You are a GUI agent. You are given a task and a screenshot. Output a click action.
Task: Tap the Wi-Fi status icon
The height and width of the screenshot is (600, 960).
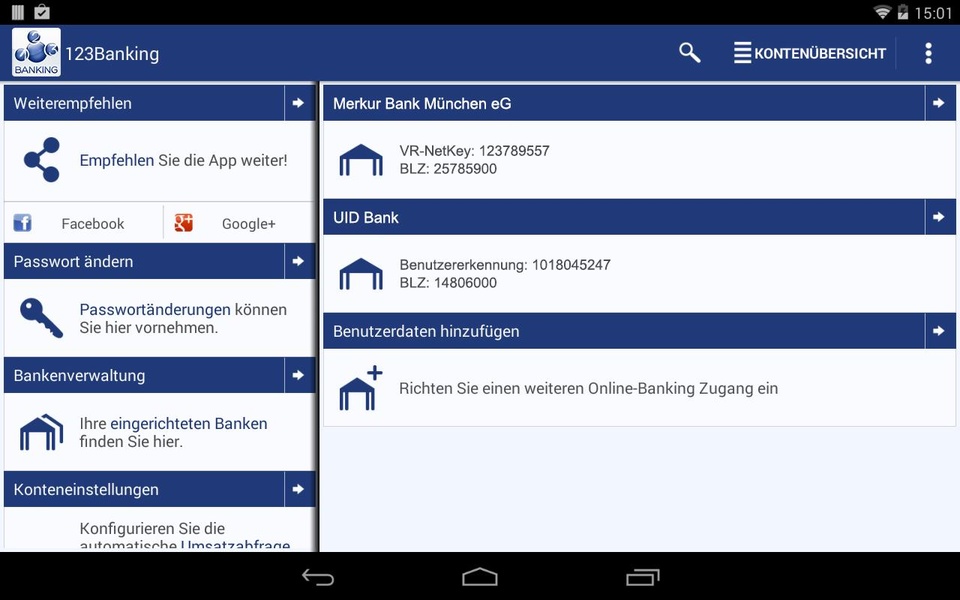click(x=882, y=12)
